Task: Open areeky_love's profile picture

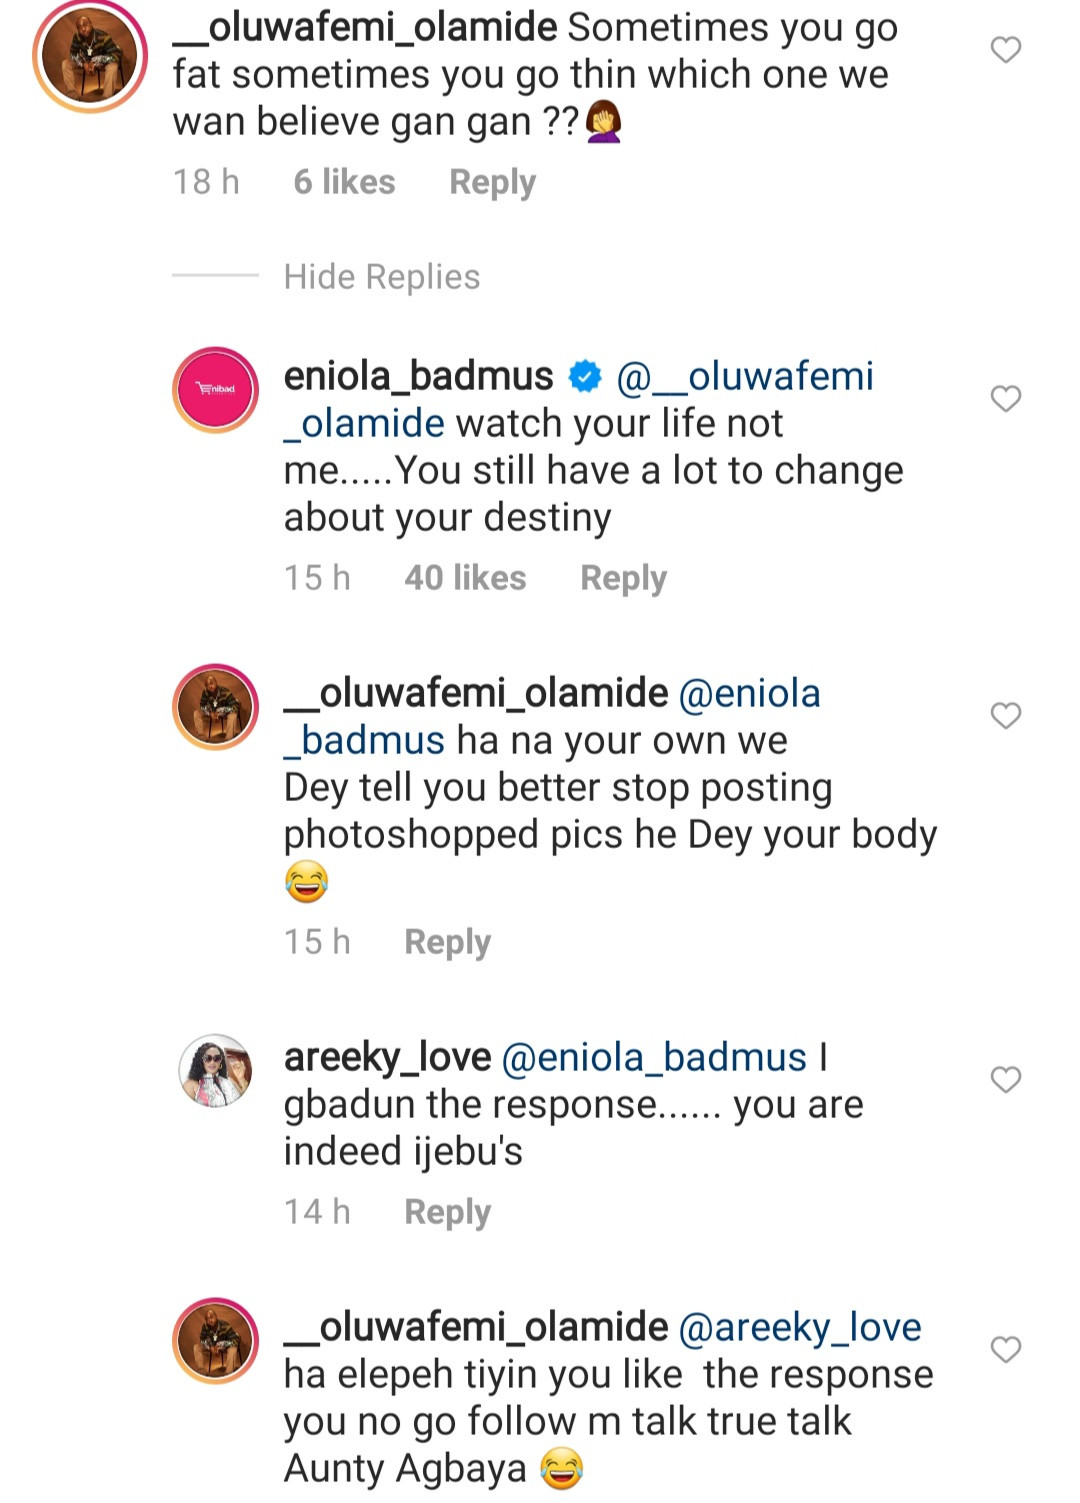Action: [216, 1071]
